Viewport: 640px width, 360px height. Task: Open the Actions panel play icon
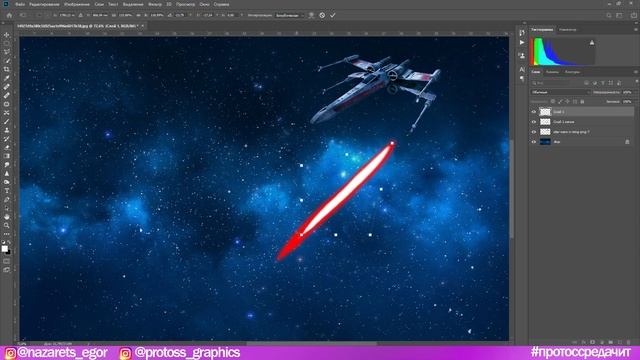click(x=522, y=42)
